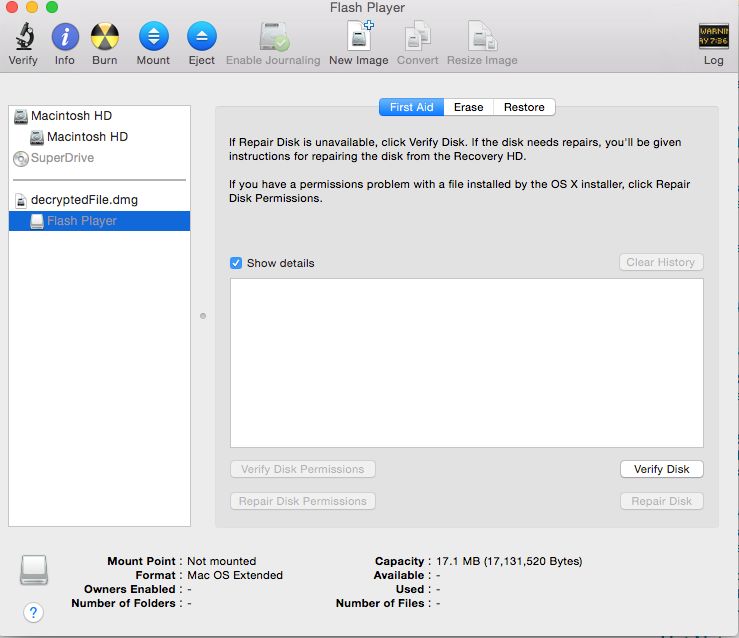The height and width of the screenshot is (638, 739).
Task: Click the 'Not mounted' mount point value
Action: tap(222, 561)
